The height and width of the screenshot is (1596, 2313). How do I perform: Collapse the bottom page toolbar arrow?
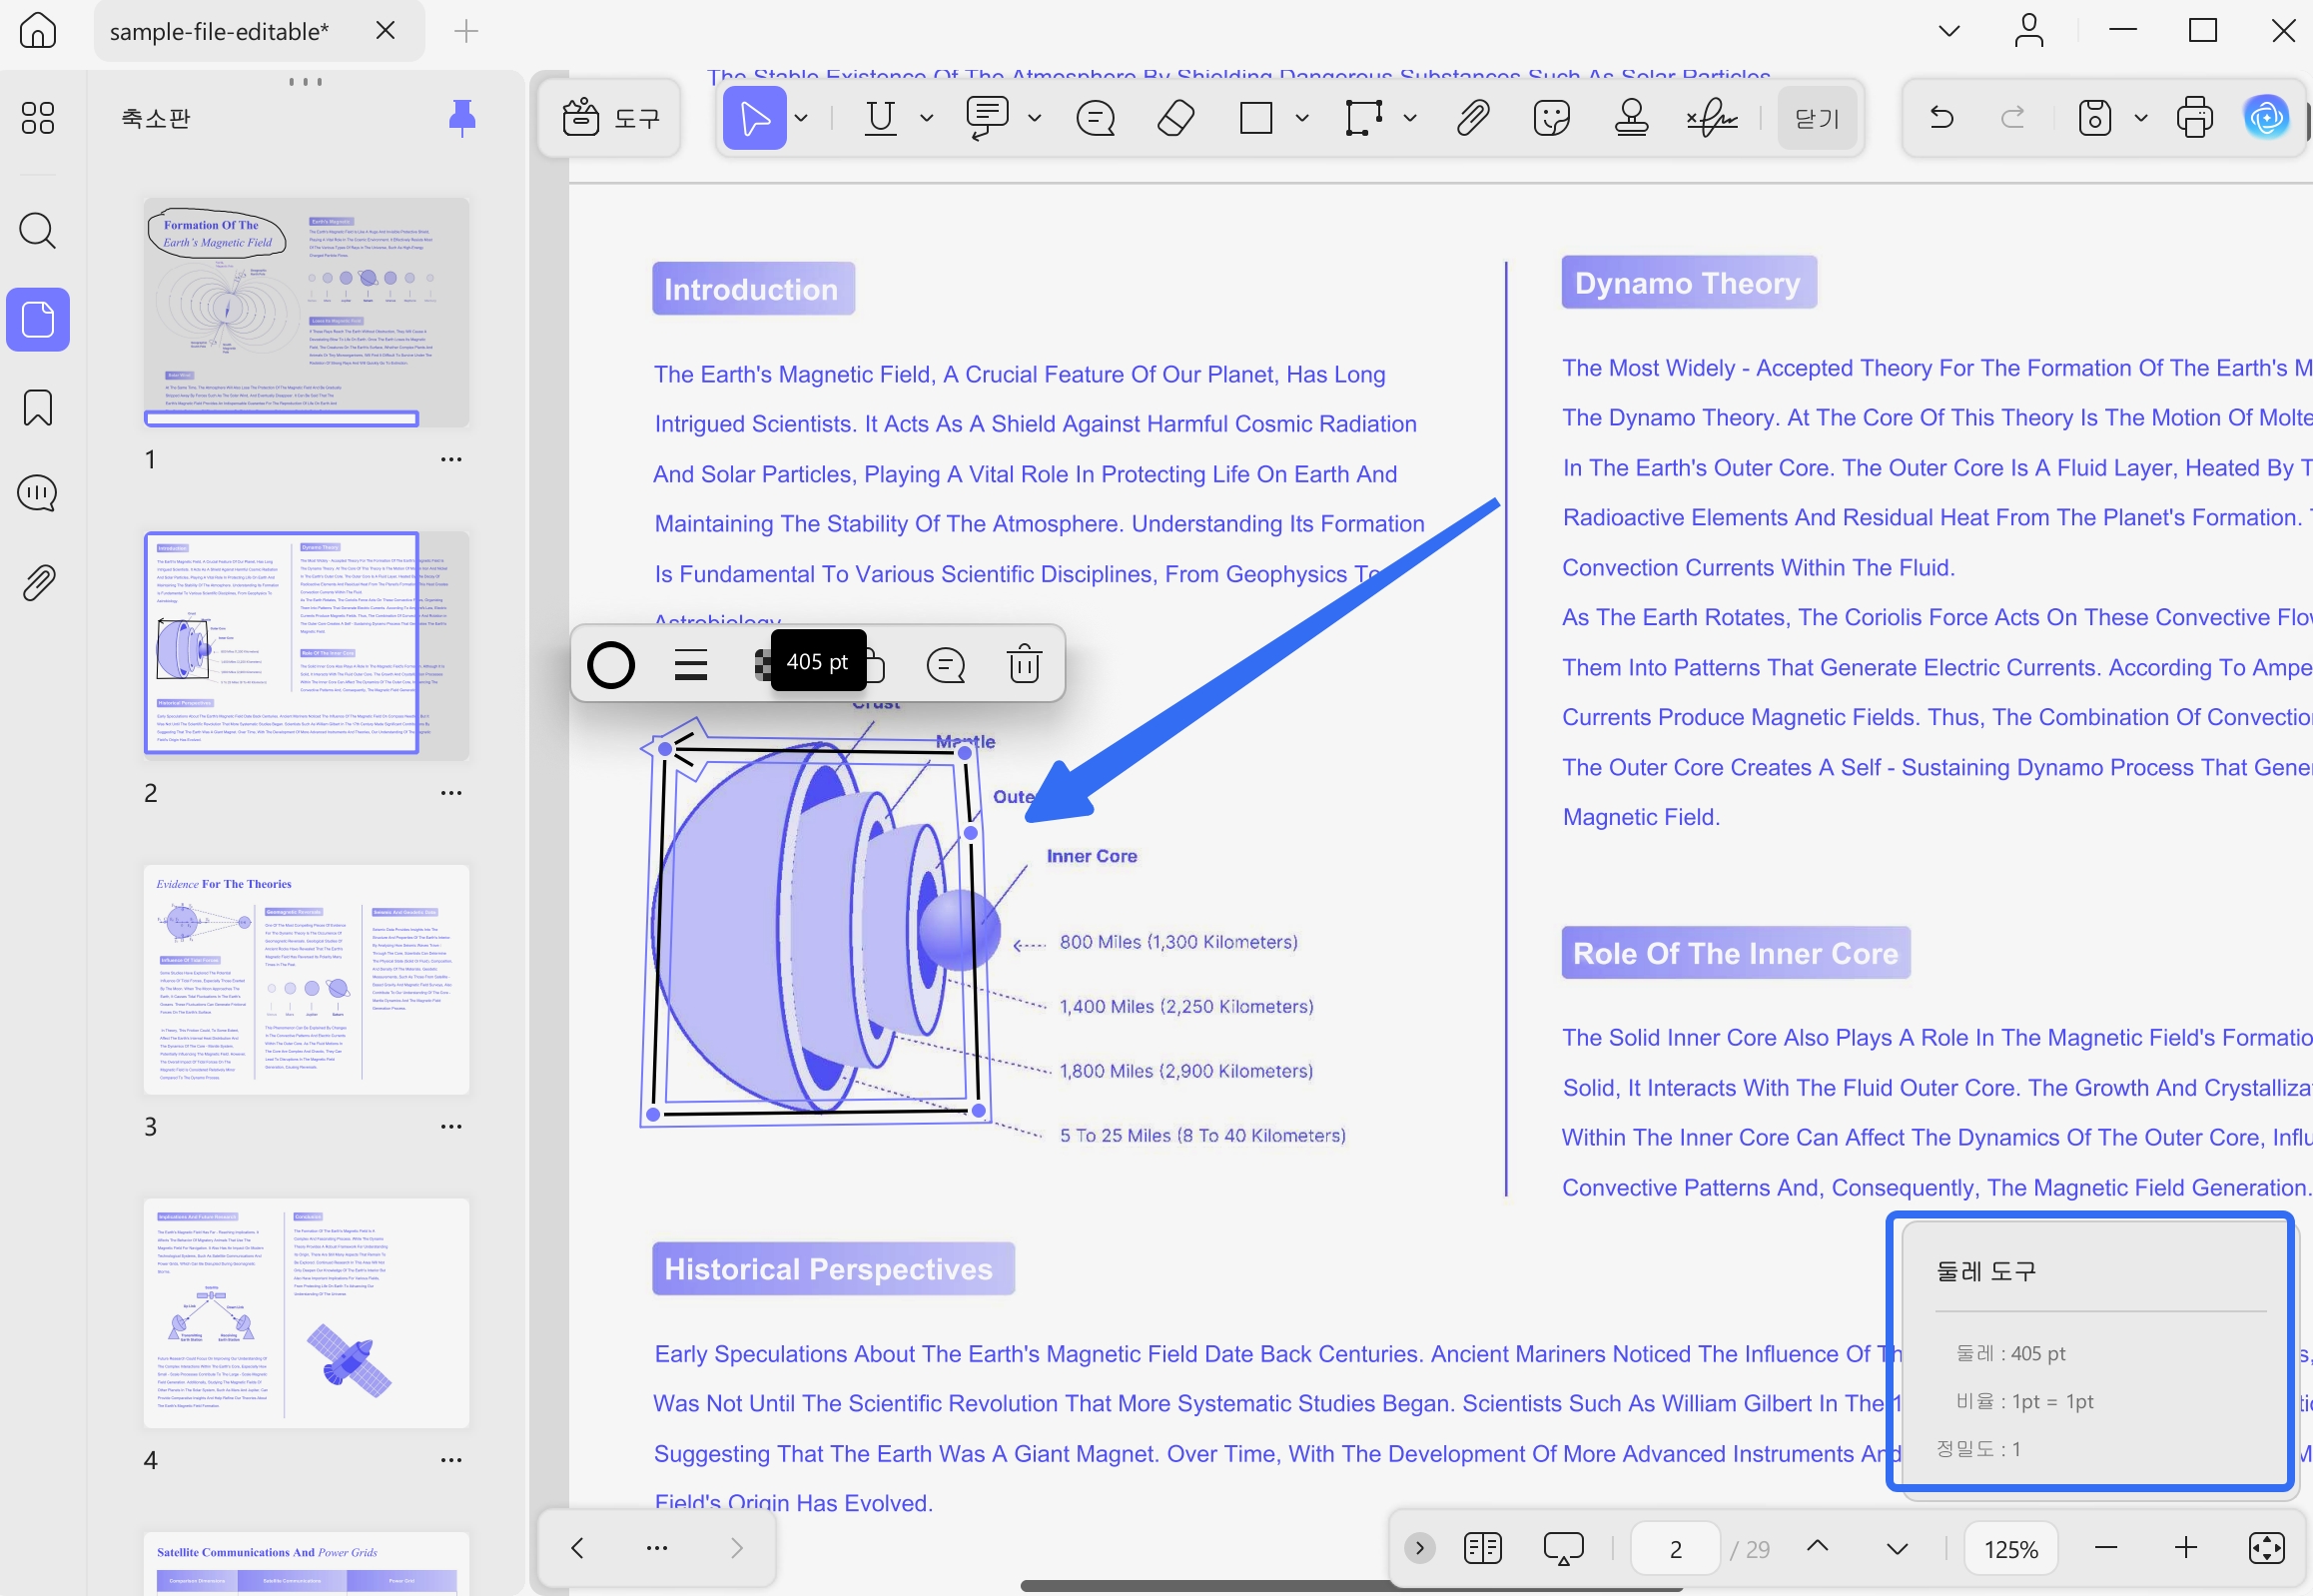pos(1420,1549)
